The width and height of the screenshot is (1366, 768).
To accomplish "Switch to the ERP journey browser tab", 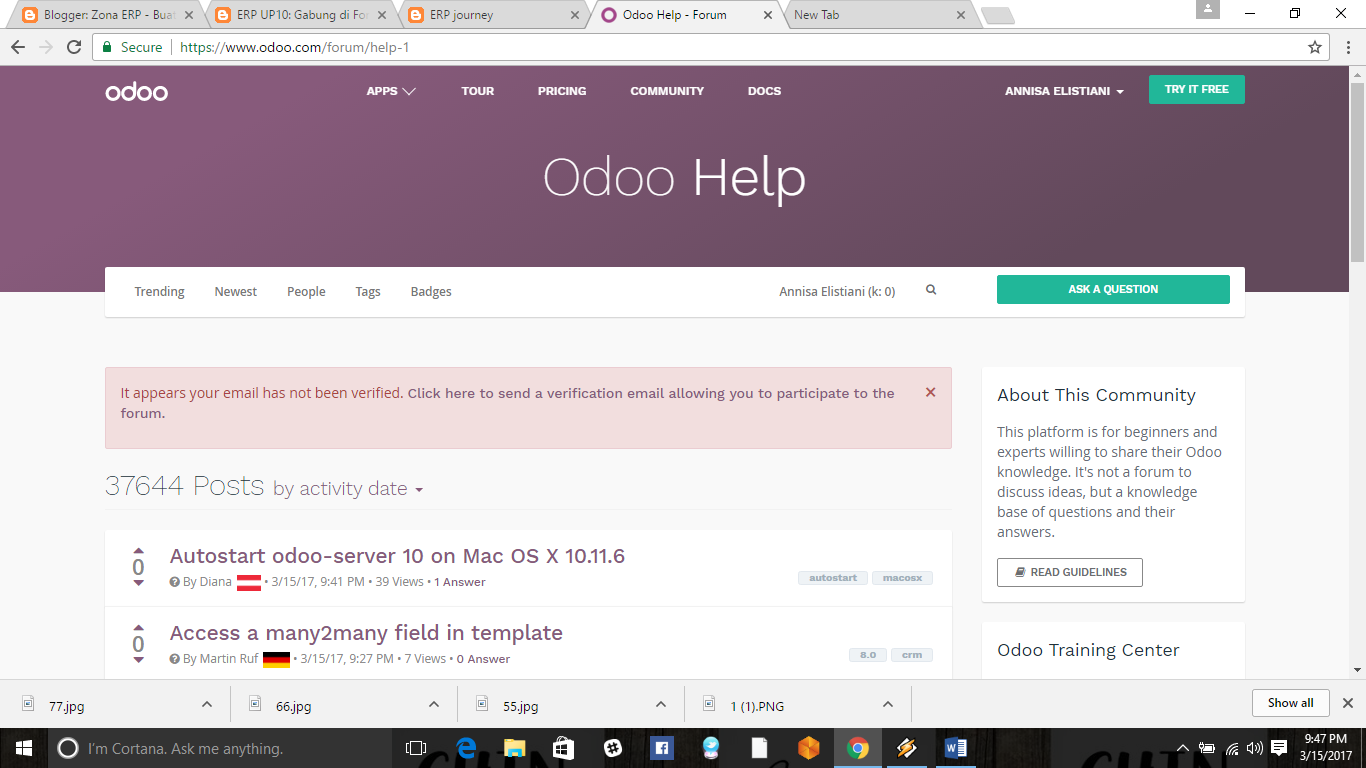I will (x=494, y=15).
